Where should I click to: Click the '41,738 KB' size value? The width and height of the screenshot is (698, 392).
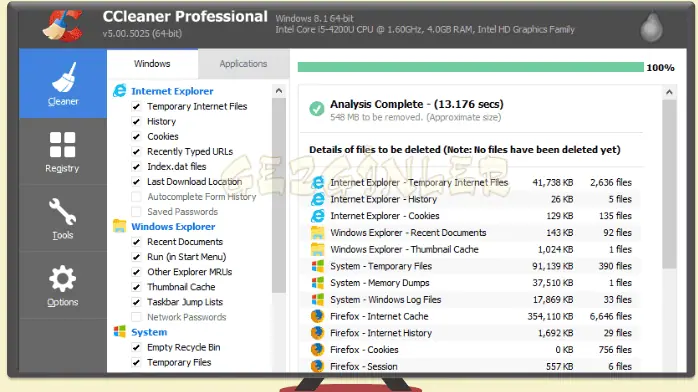(x=553, y=182)
